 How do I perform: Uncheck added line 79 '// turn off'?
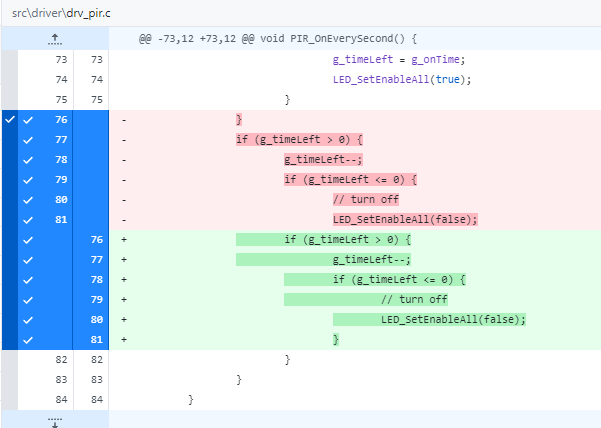28,300
